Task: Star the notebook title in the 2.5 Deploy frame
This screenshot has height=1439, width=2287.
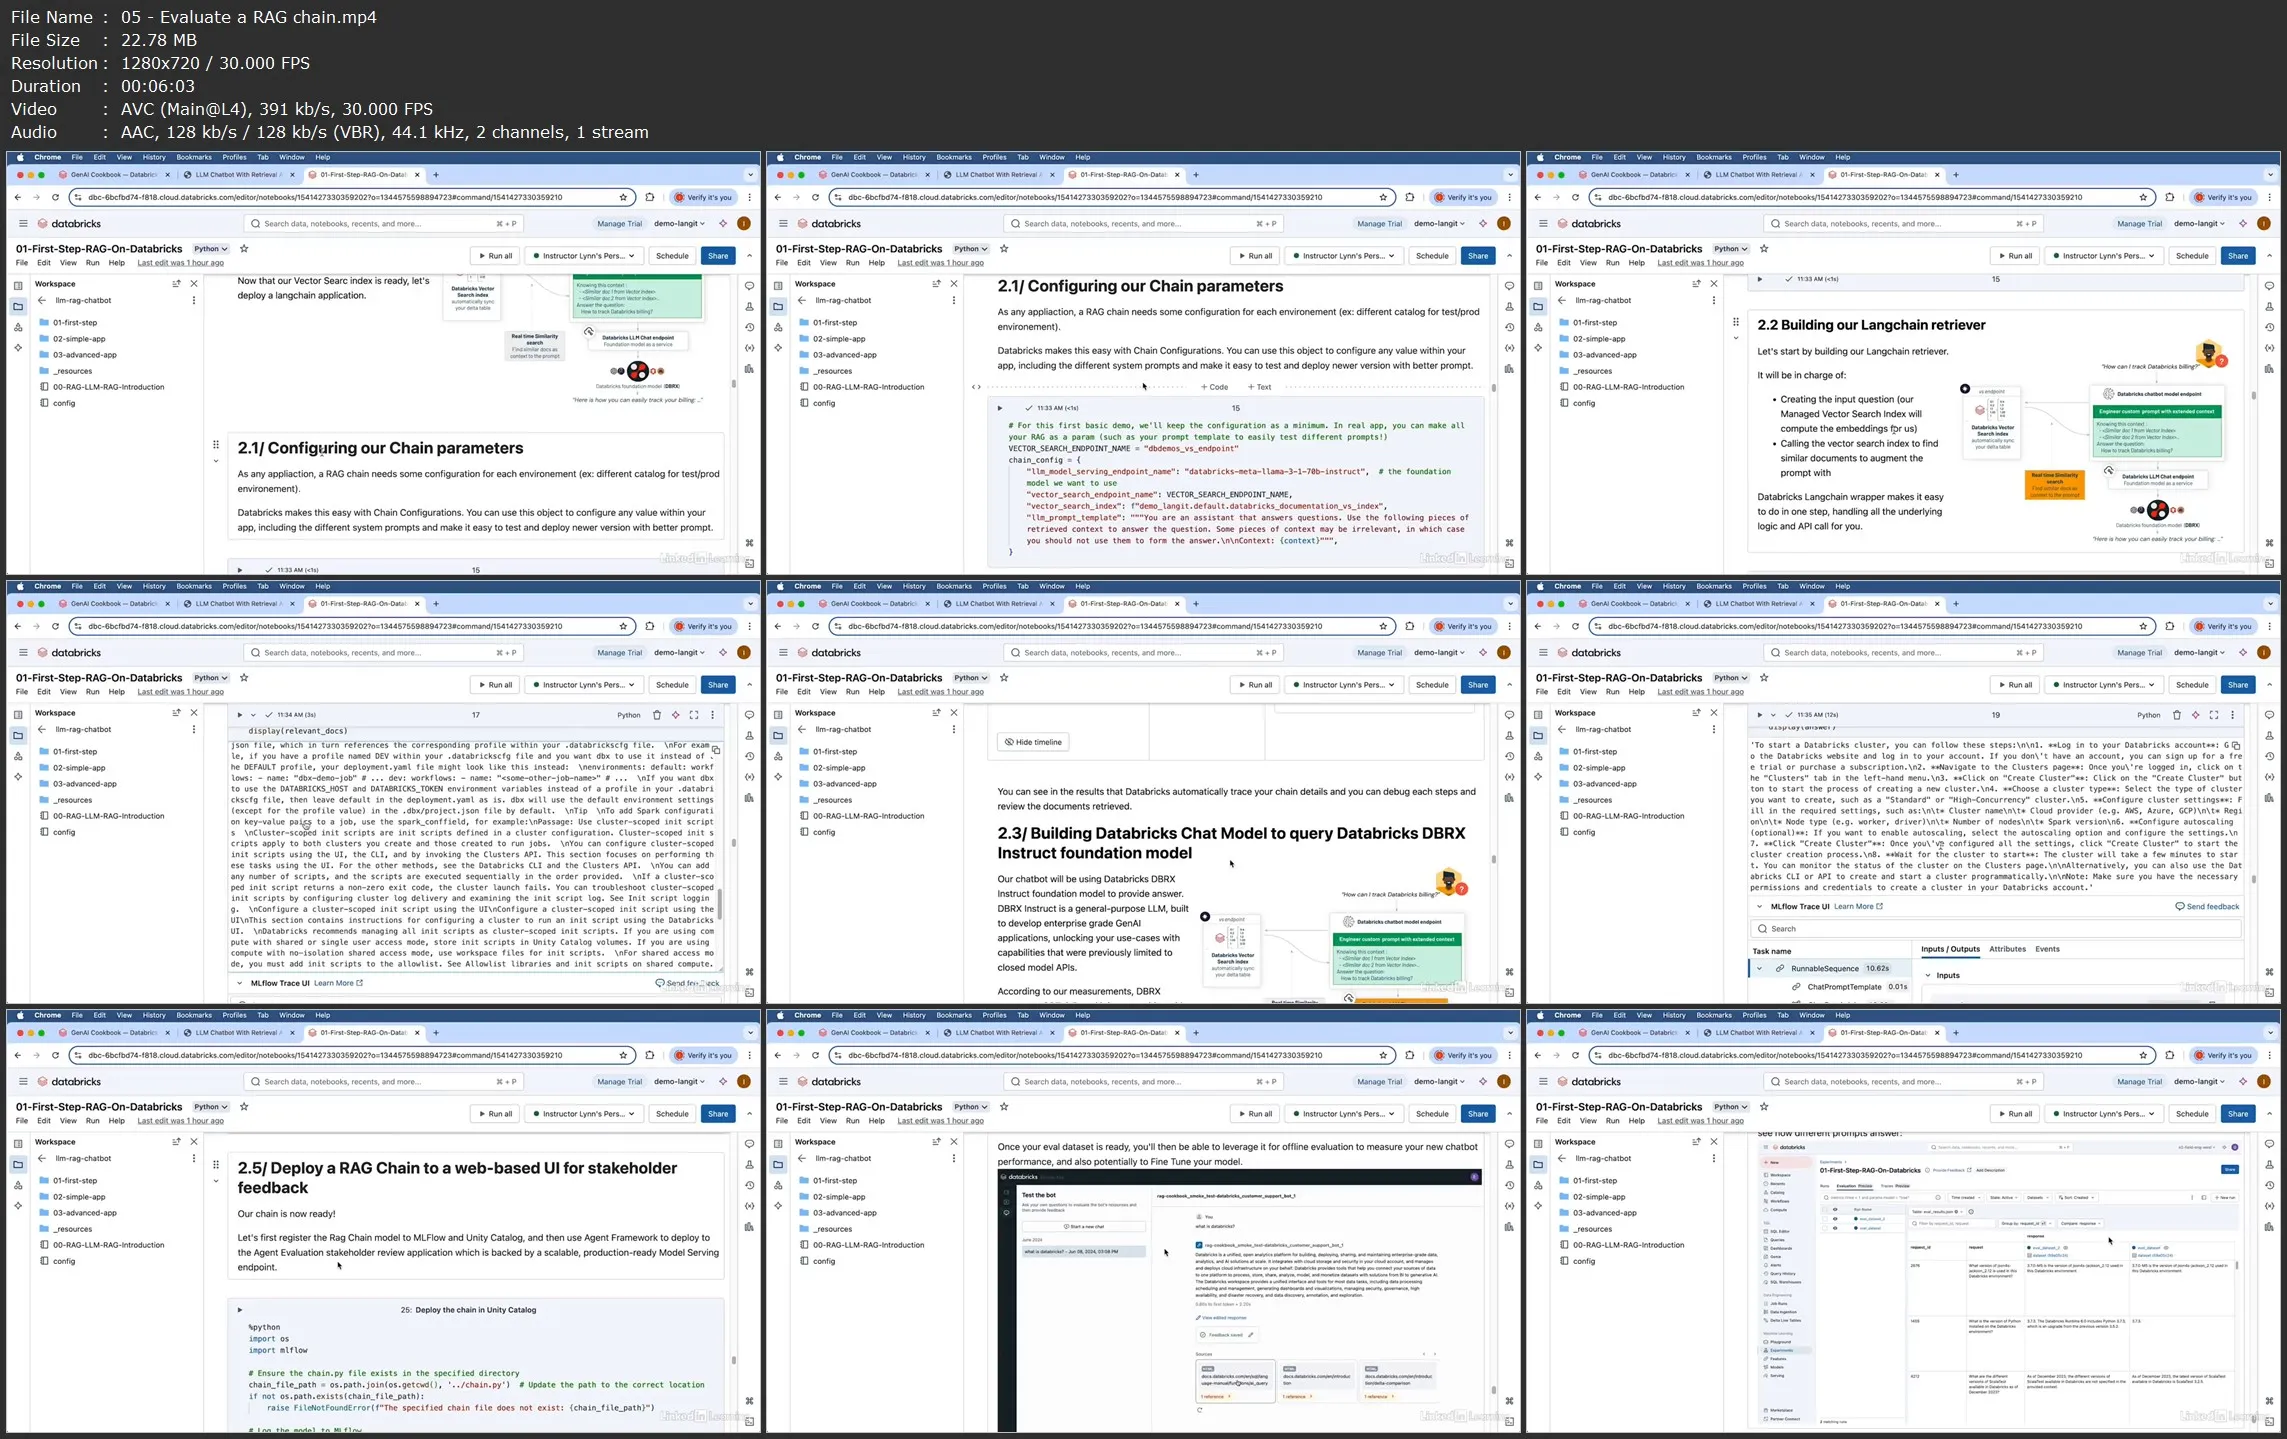Action: [x=244, y=1106]
